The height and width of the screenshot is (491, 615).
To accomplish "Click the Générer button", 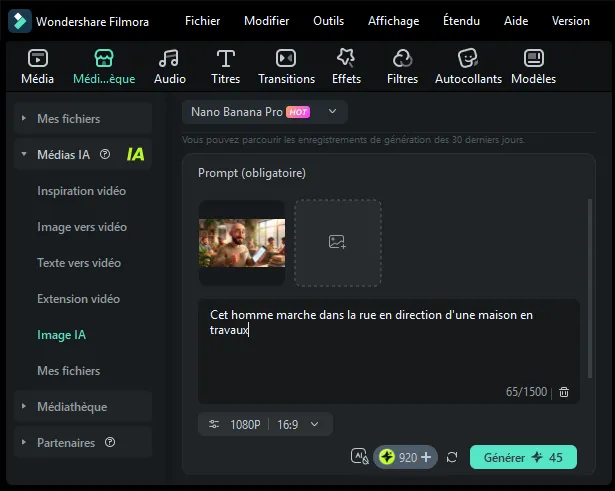I will [x=523, y=457].
